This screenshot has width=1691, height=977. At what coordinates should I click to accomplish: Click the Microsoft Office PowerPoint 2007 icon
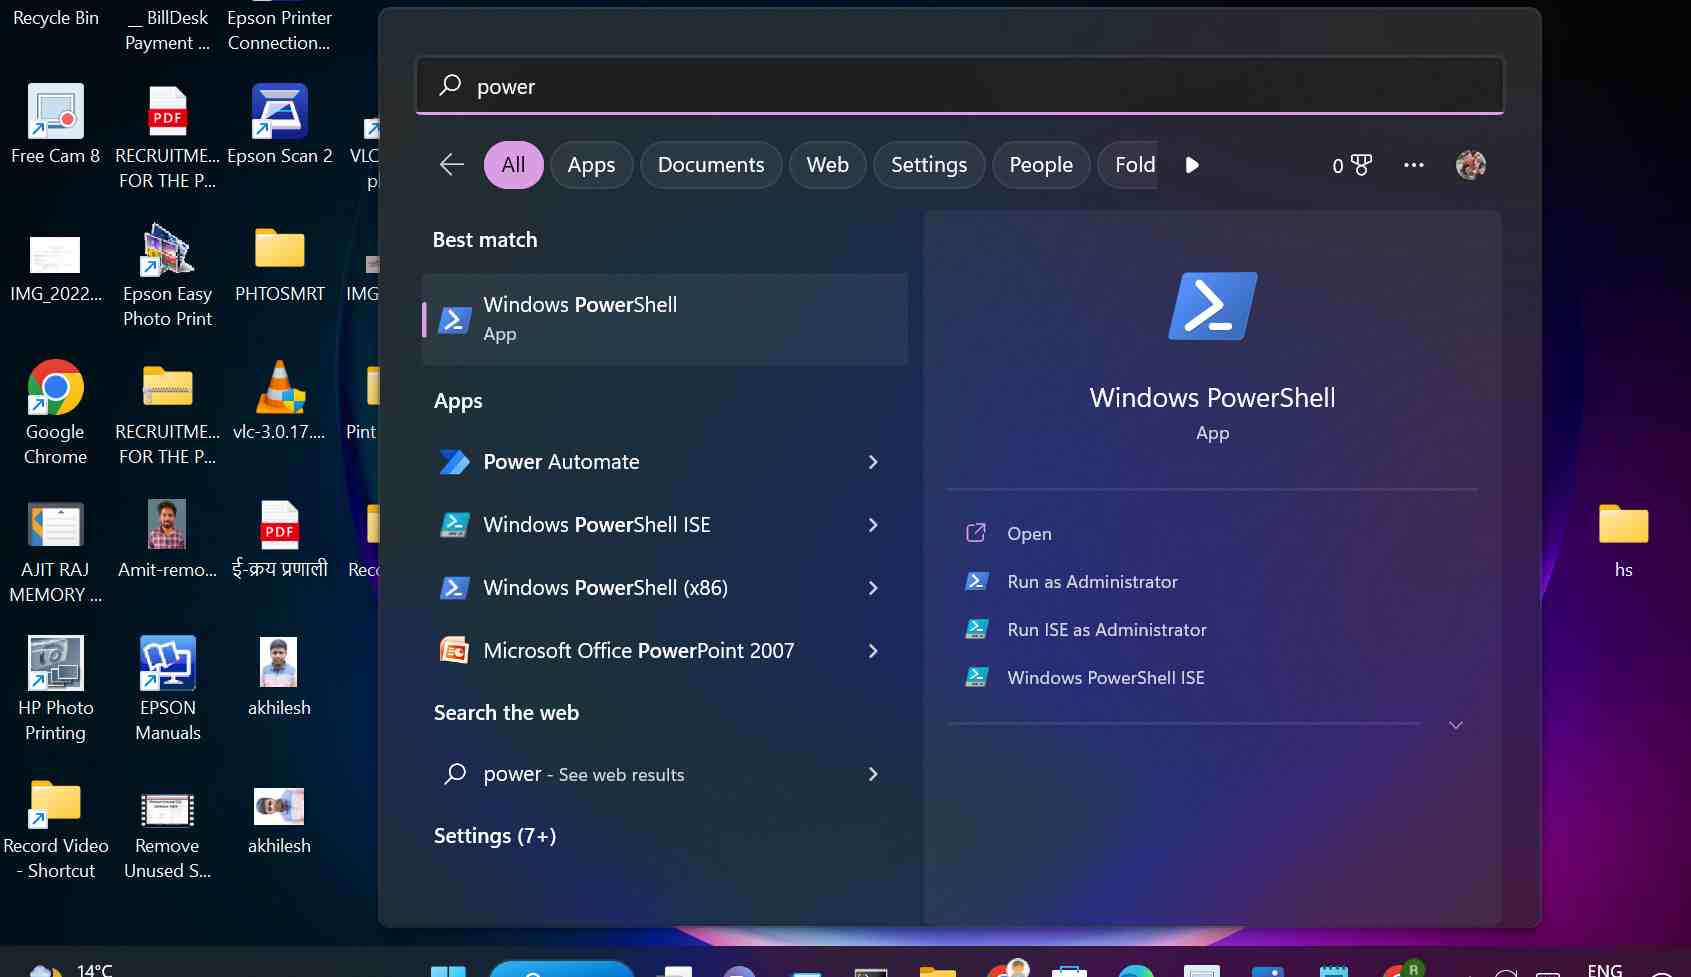(x=454, y=651)
